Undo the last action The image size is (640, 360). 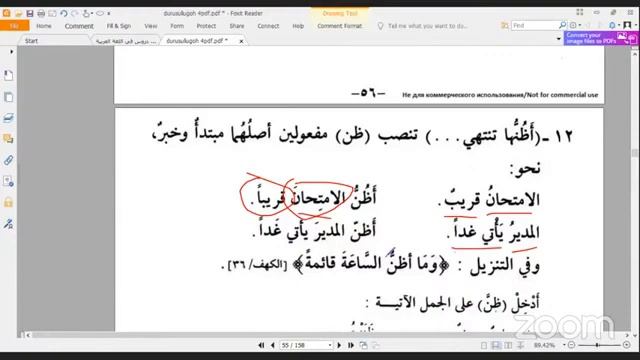[x=64, y=13]
